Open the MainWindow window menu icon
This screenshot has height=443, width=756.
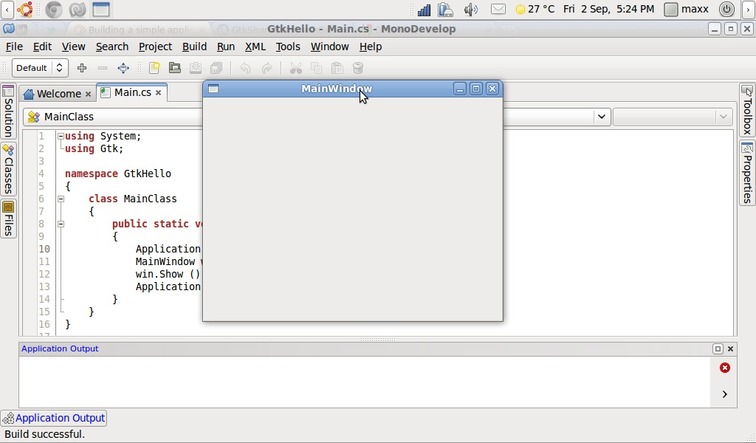(213, 89)
